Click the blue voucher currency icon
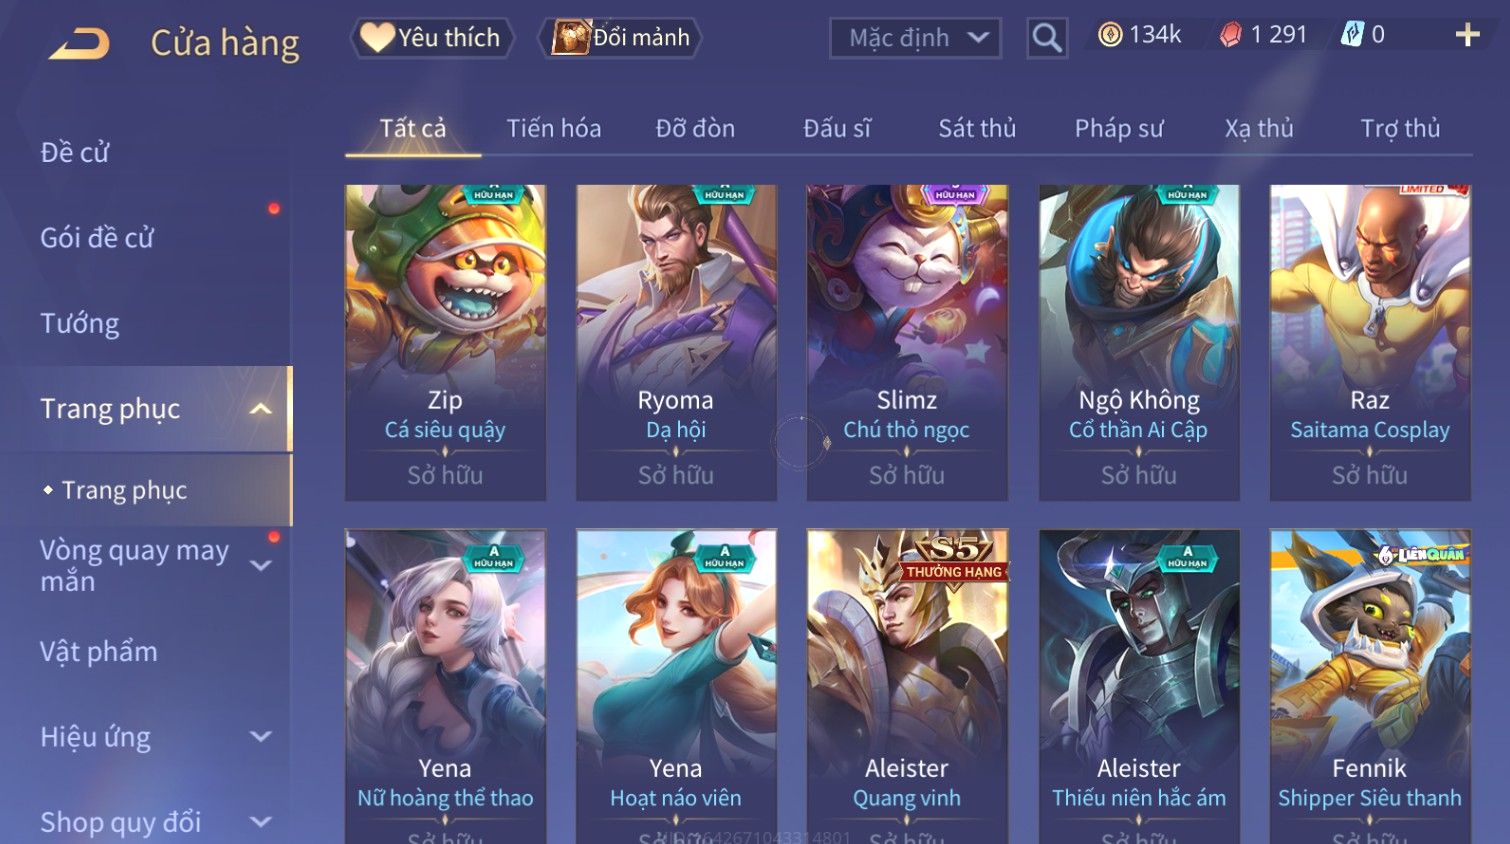Image resolution: width=1510 pixels, height=844 pixels. click(x=1352, y=35)
